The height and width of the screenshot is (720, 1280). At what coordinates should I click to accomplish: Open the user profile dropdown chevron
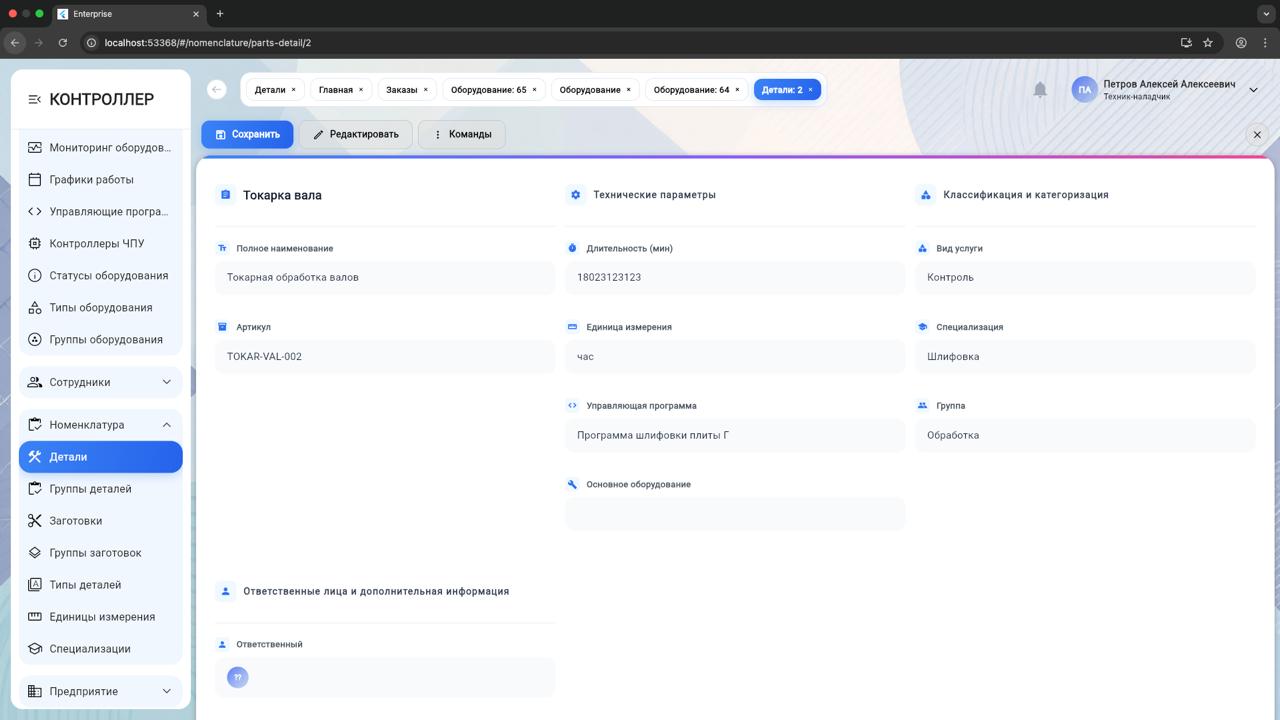click(1253, 90)
